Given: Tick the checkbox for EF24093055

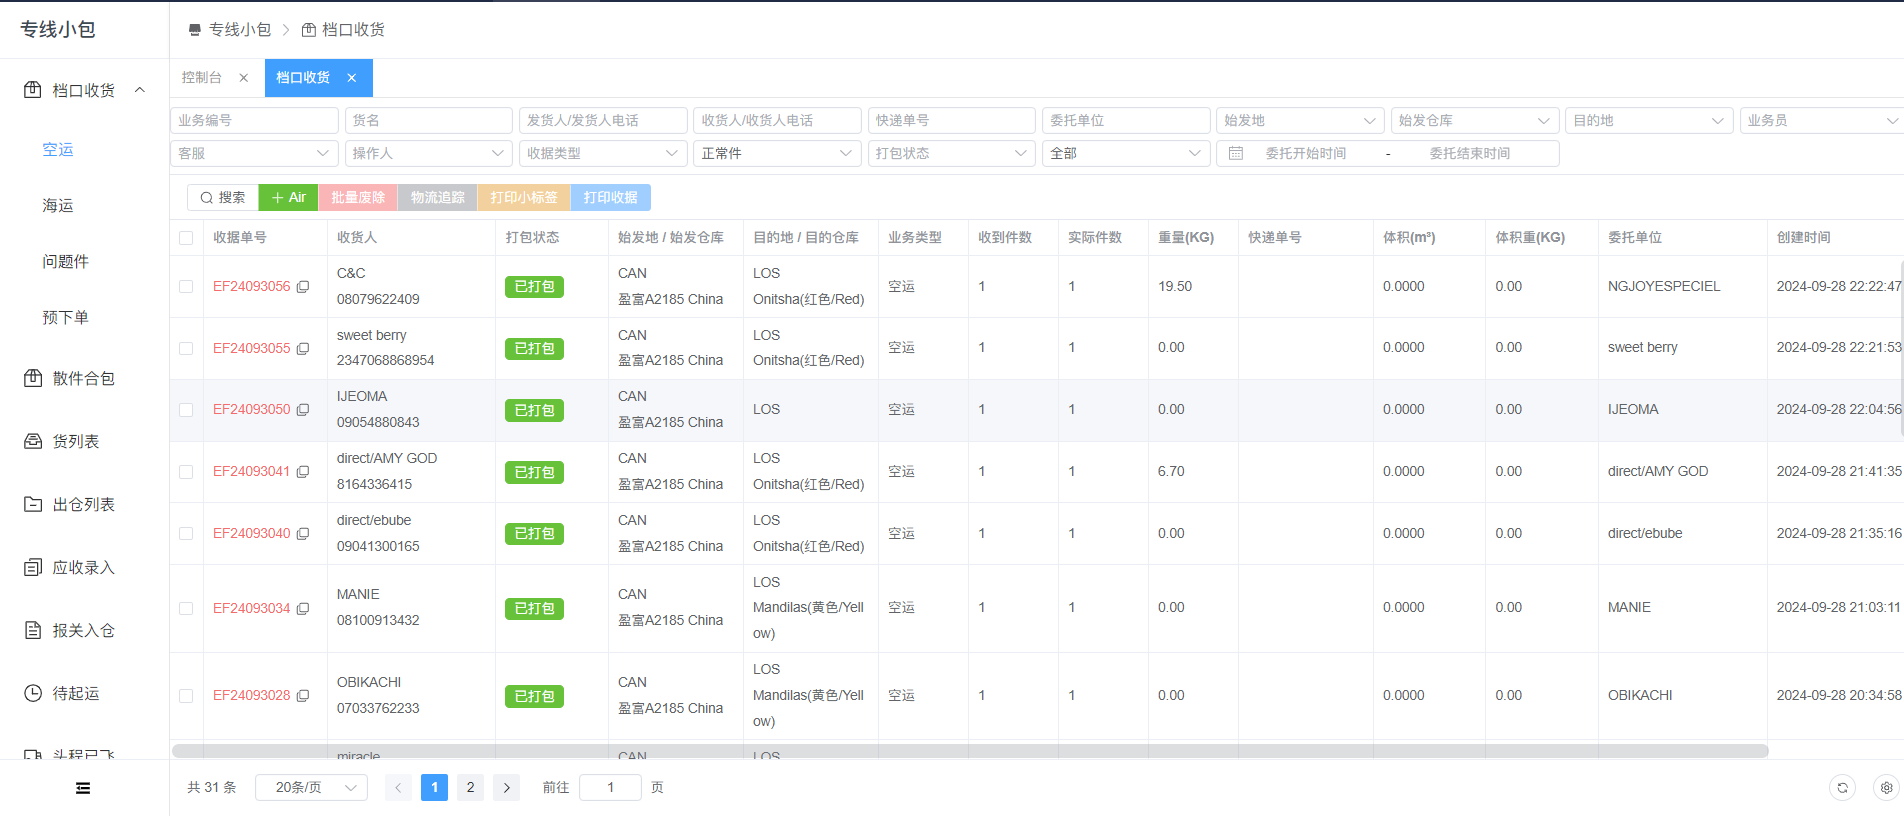Looking at the screenshot, I should pyautogui.click(x=186, y=349).
